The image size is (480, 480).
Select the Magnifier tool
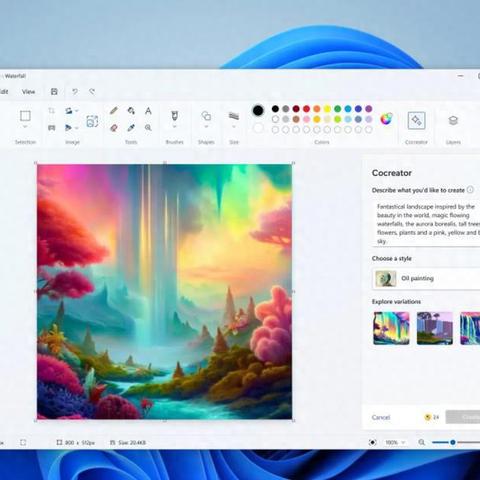148,128
